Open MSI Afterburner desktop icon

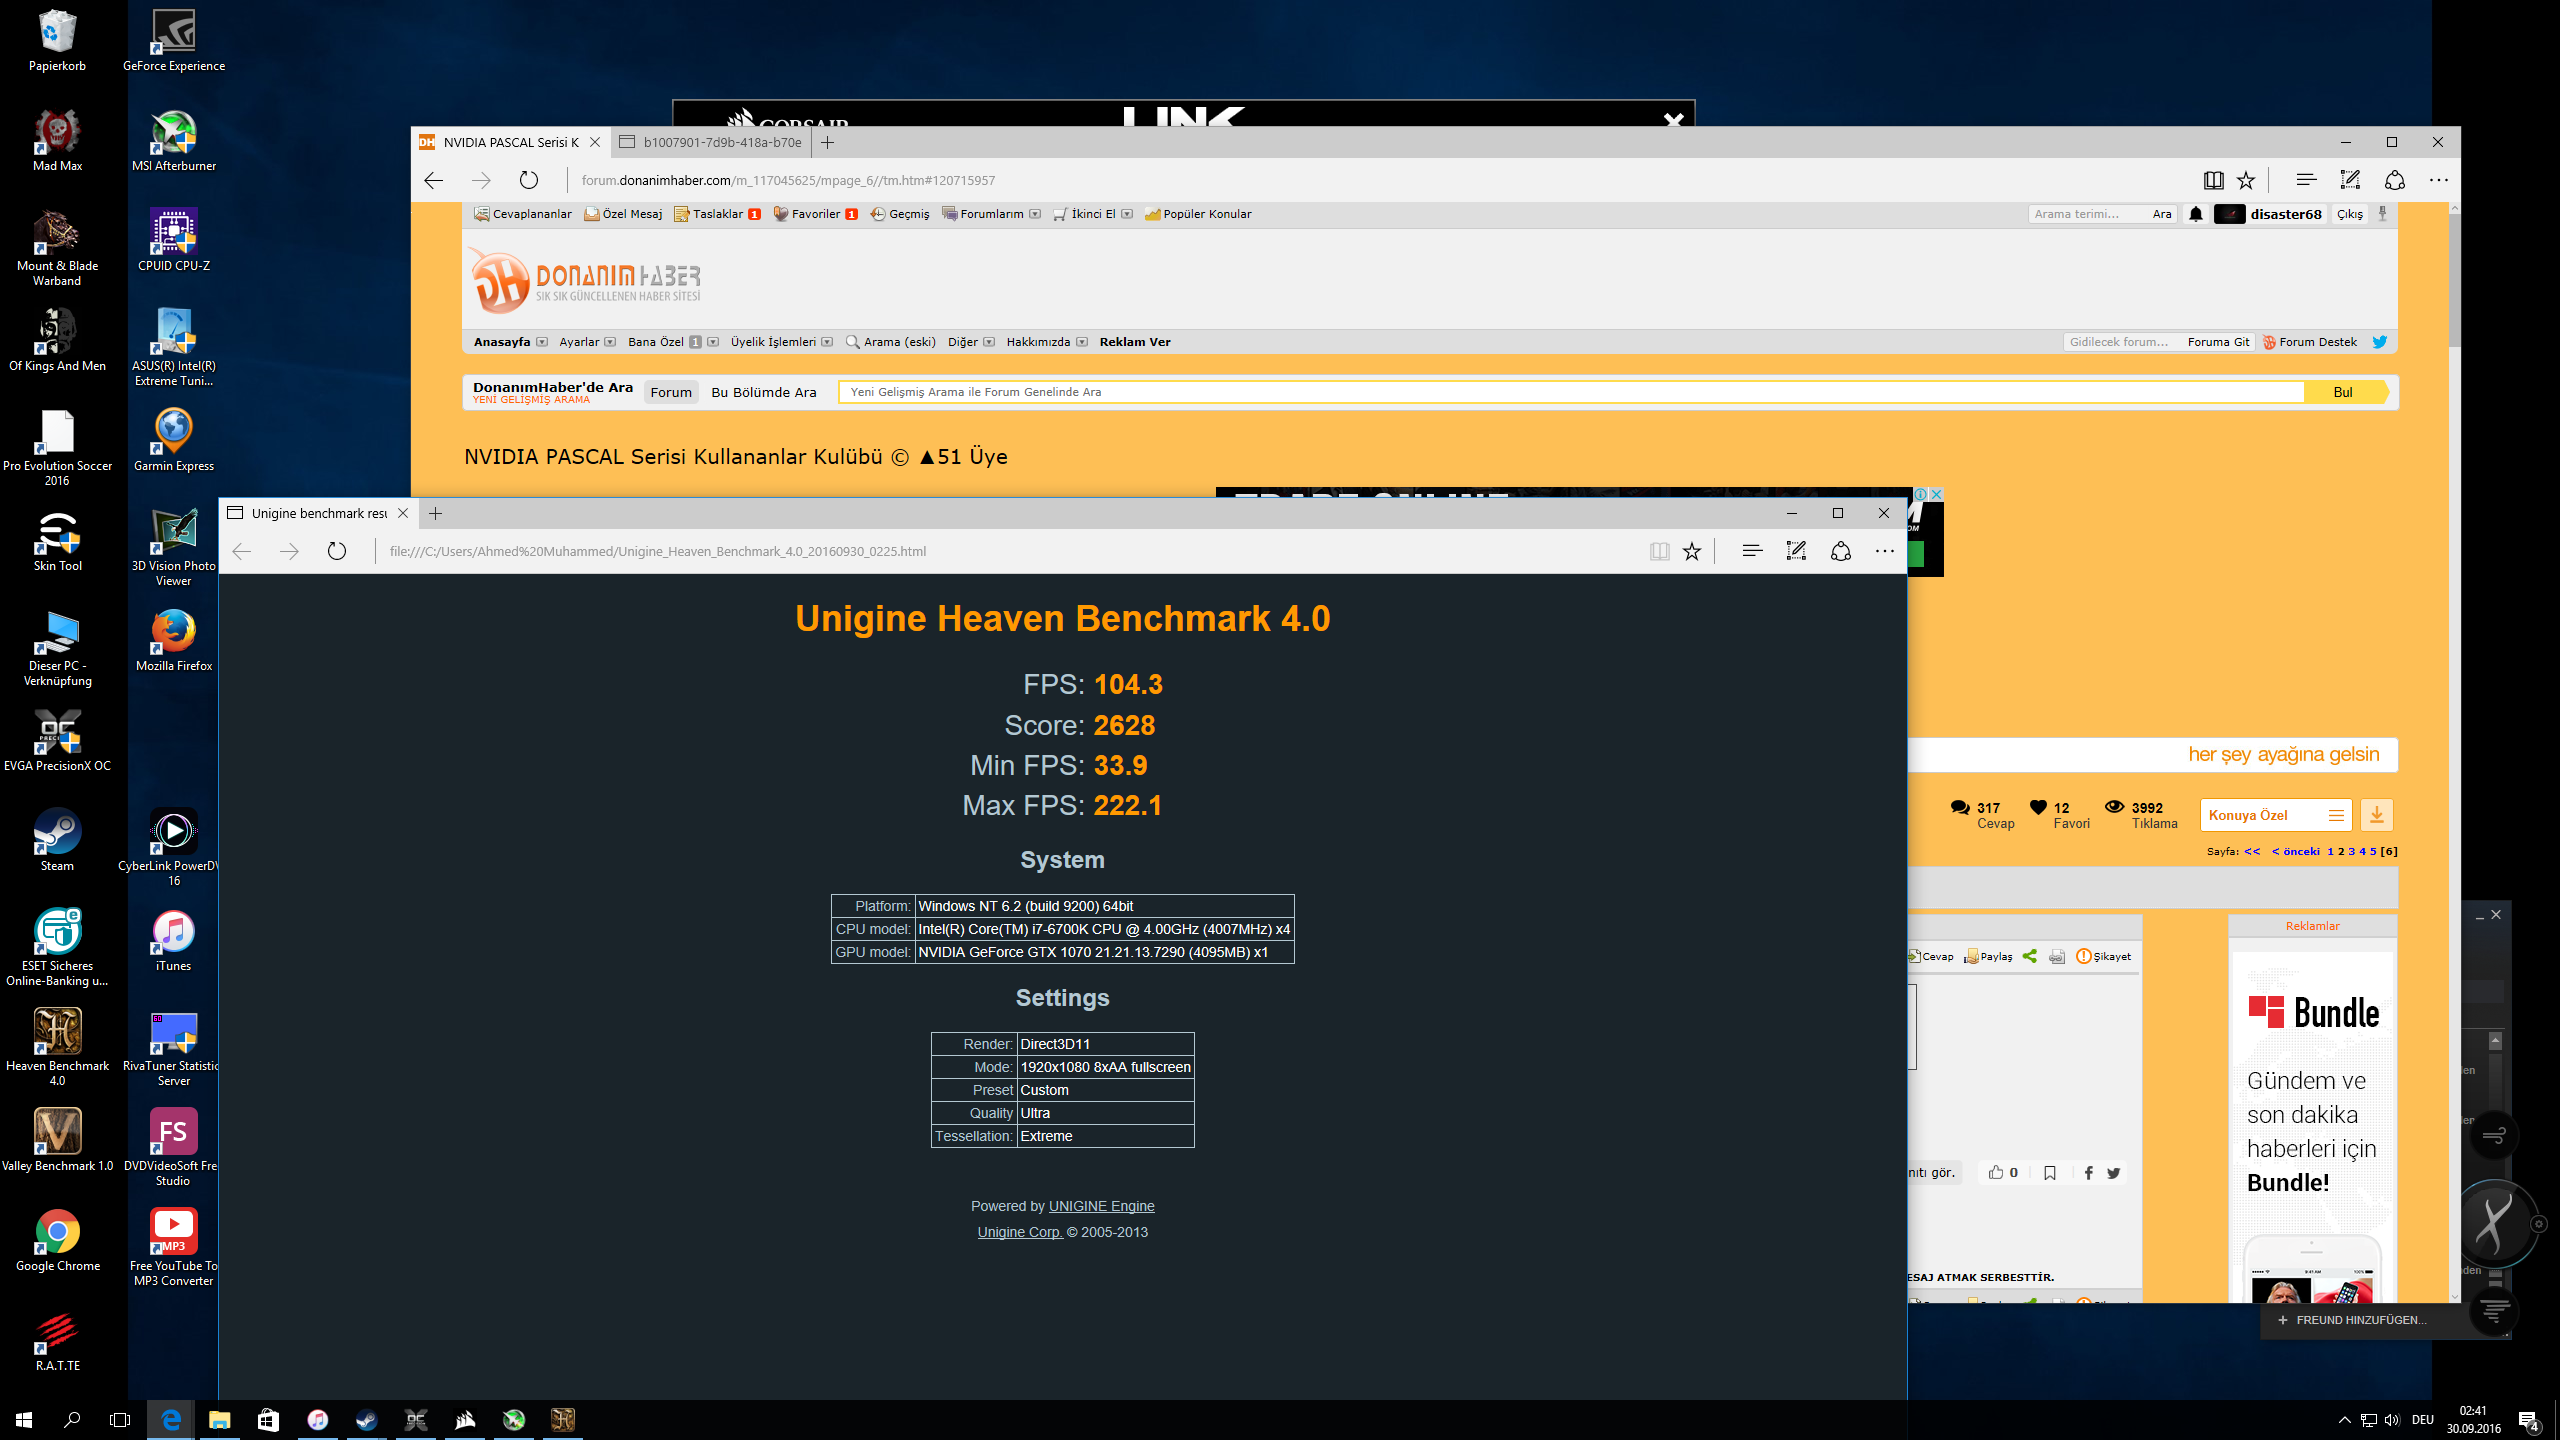pos(174,141)
